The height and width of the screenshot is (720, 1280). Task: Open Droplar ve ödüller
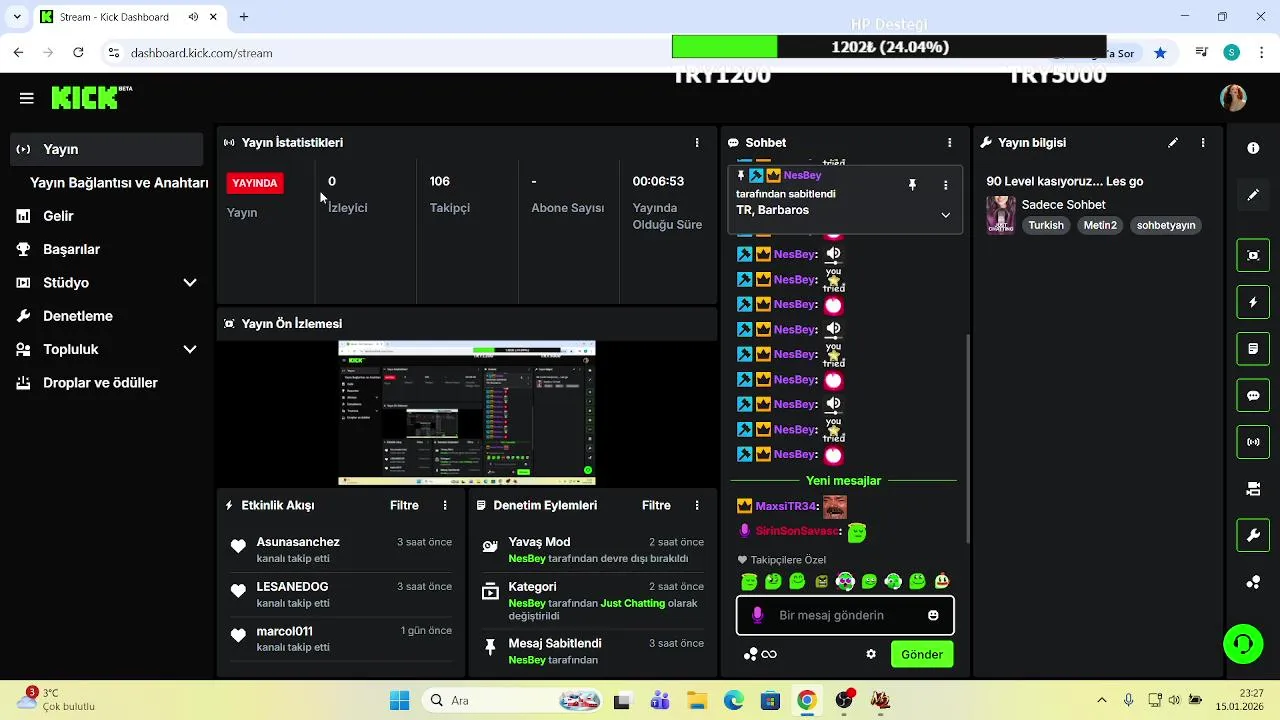pyautogui.click(x=100, y=383)
